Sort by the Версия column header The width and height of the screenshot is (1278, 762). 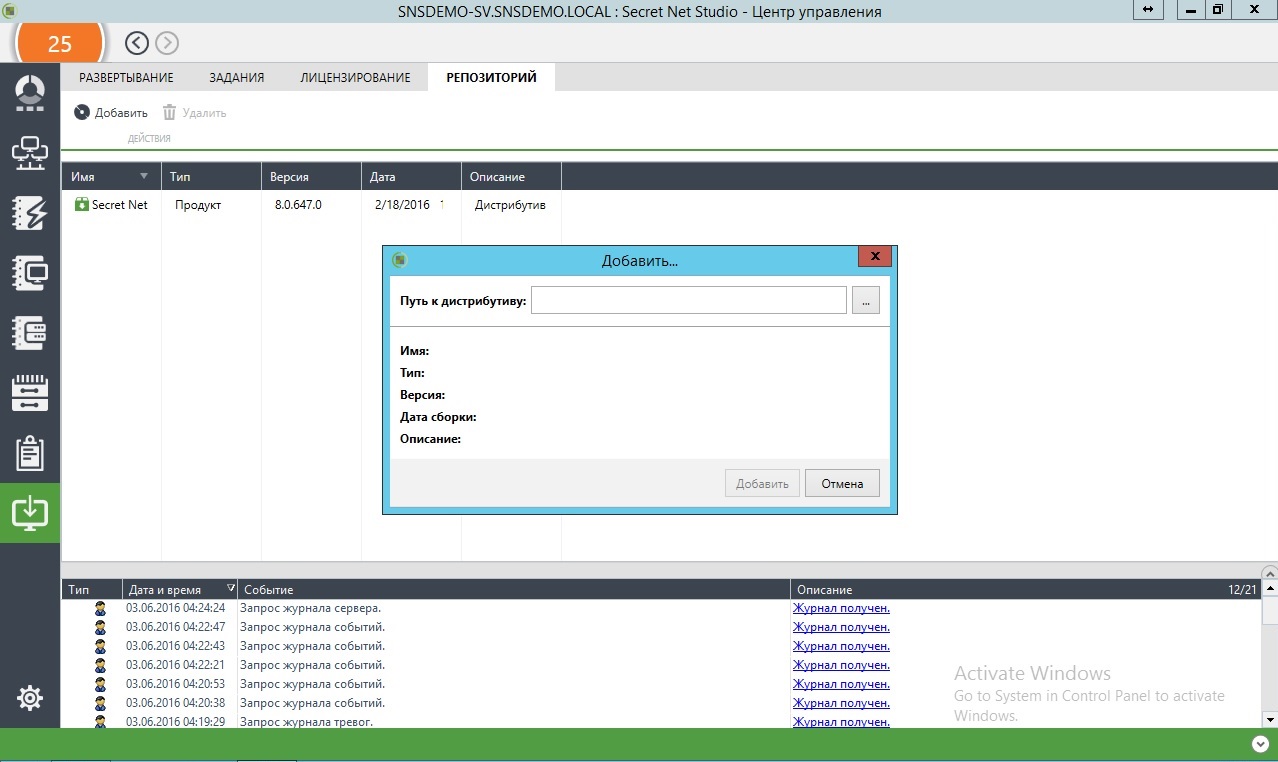coord(311,176)
